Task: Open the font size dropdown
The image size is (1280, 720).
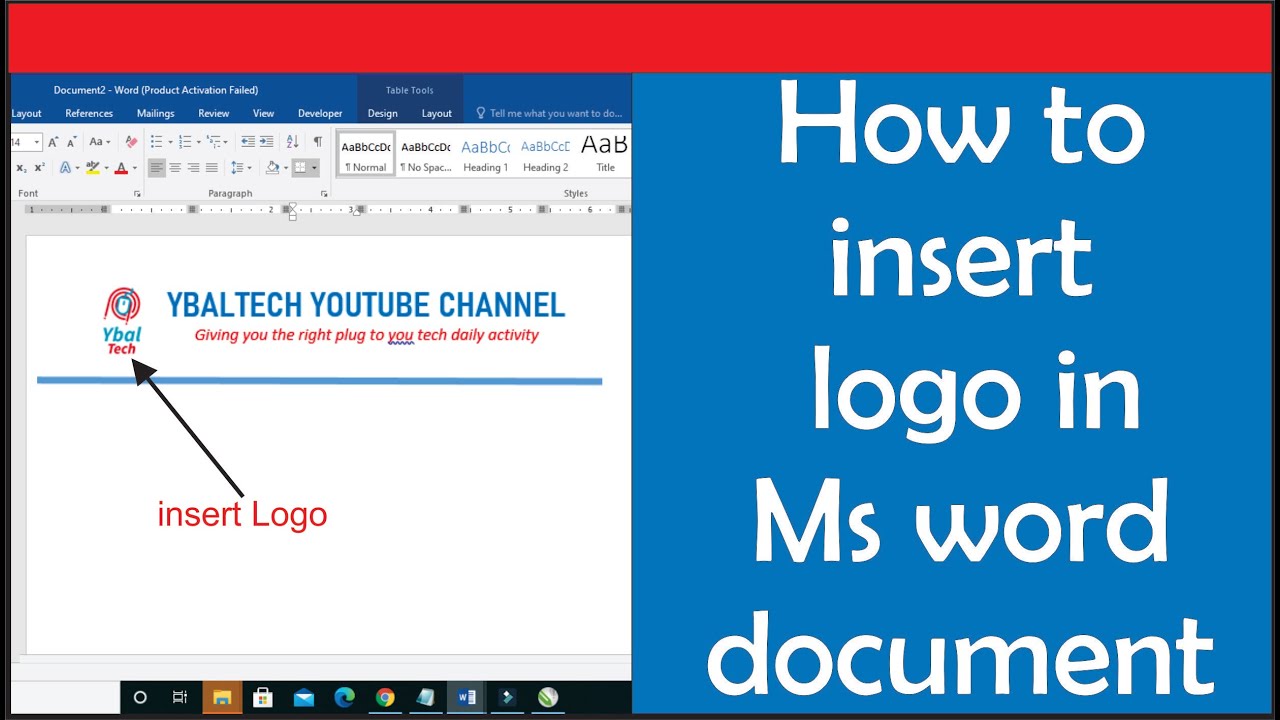Action: coord(37,142)
